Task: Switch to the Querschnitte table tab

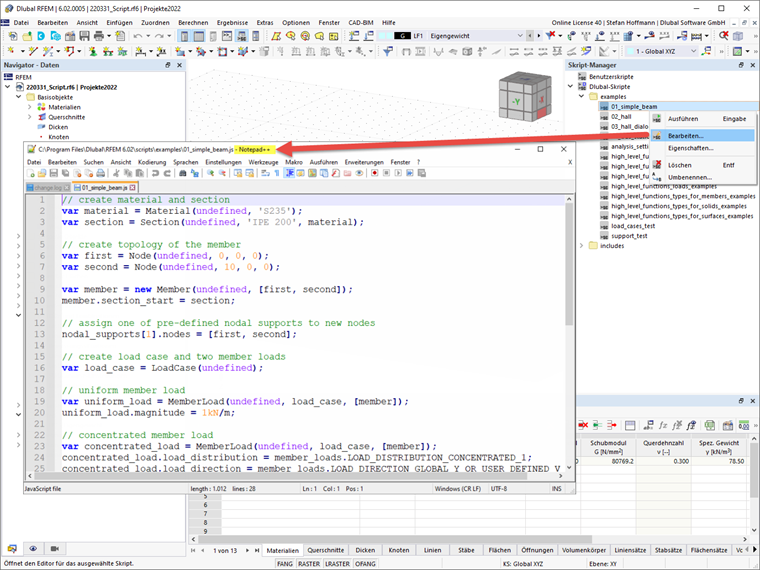Action: click(326, 550)
